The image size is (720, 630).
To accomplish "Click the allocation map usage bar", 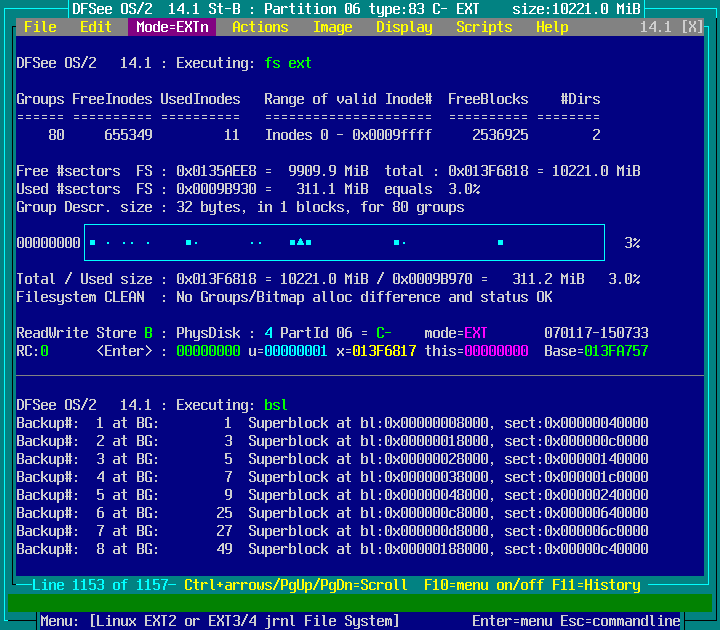I will click(344, 242).
